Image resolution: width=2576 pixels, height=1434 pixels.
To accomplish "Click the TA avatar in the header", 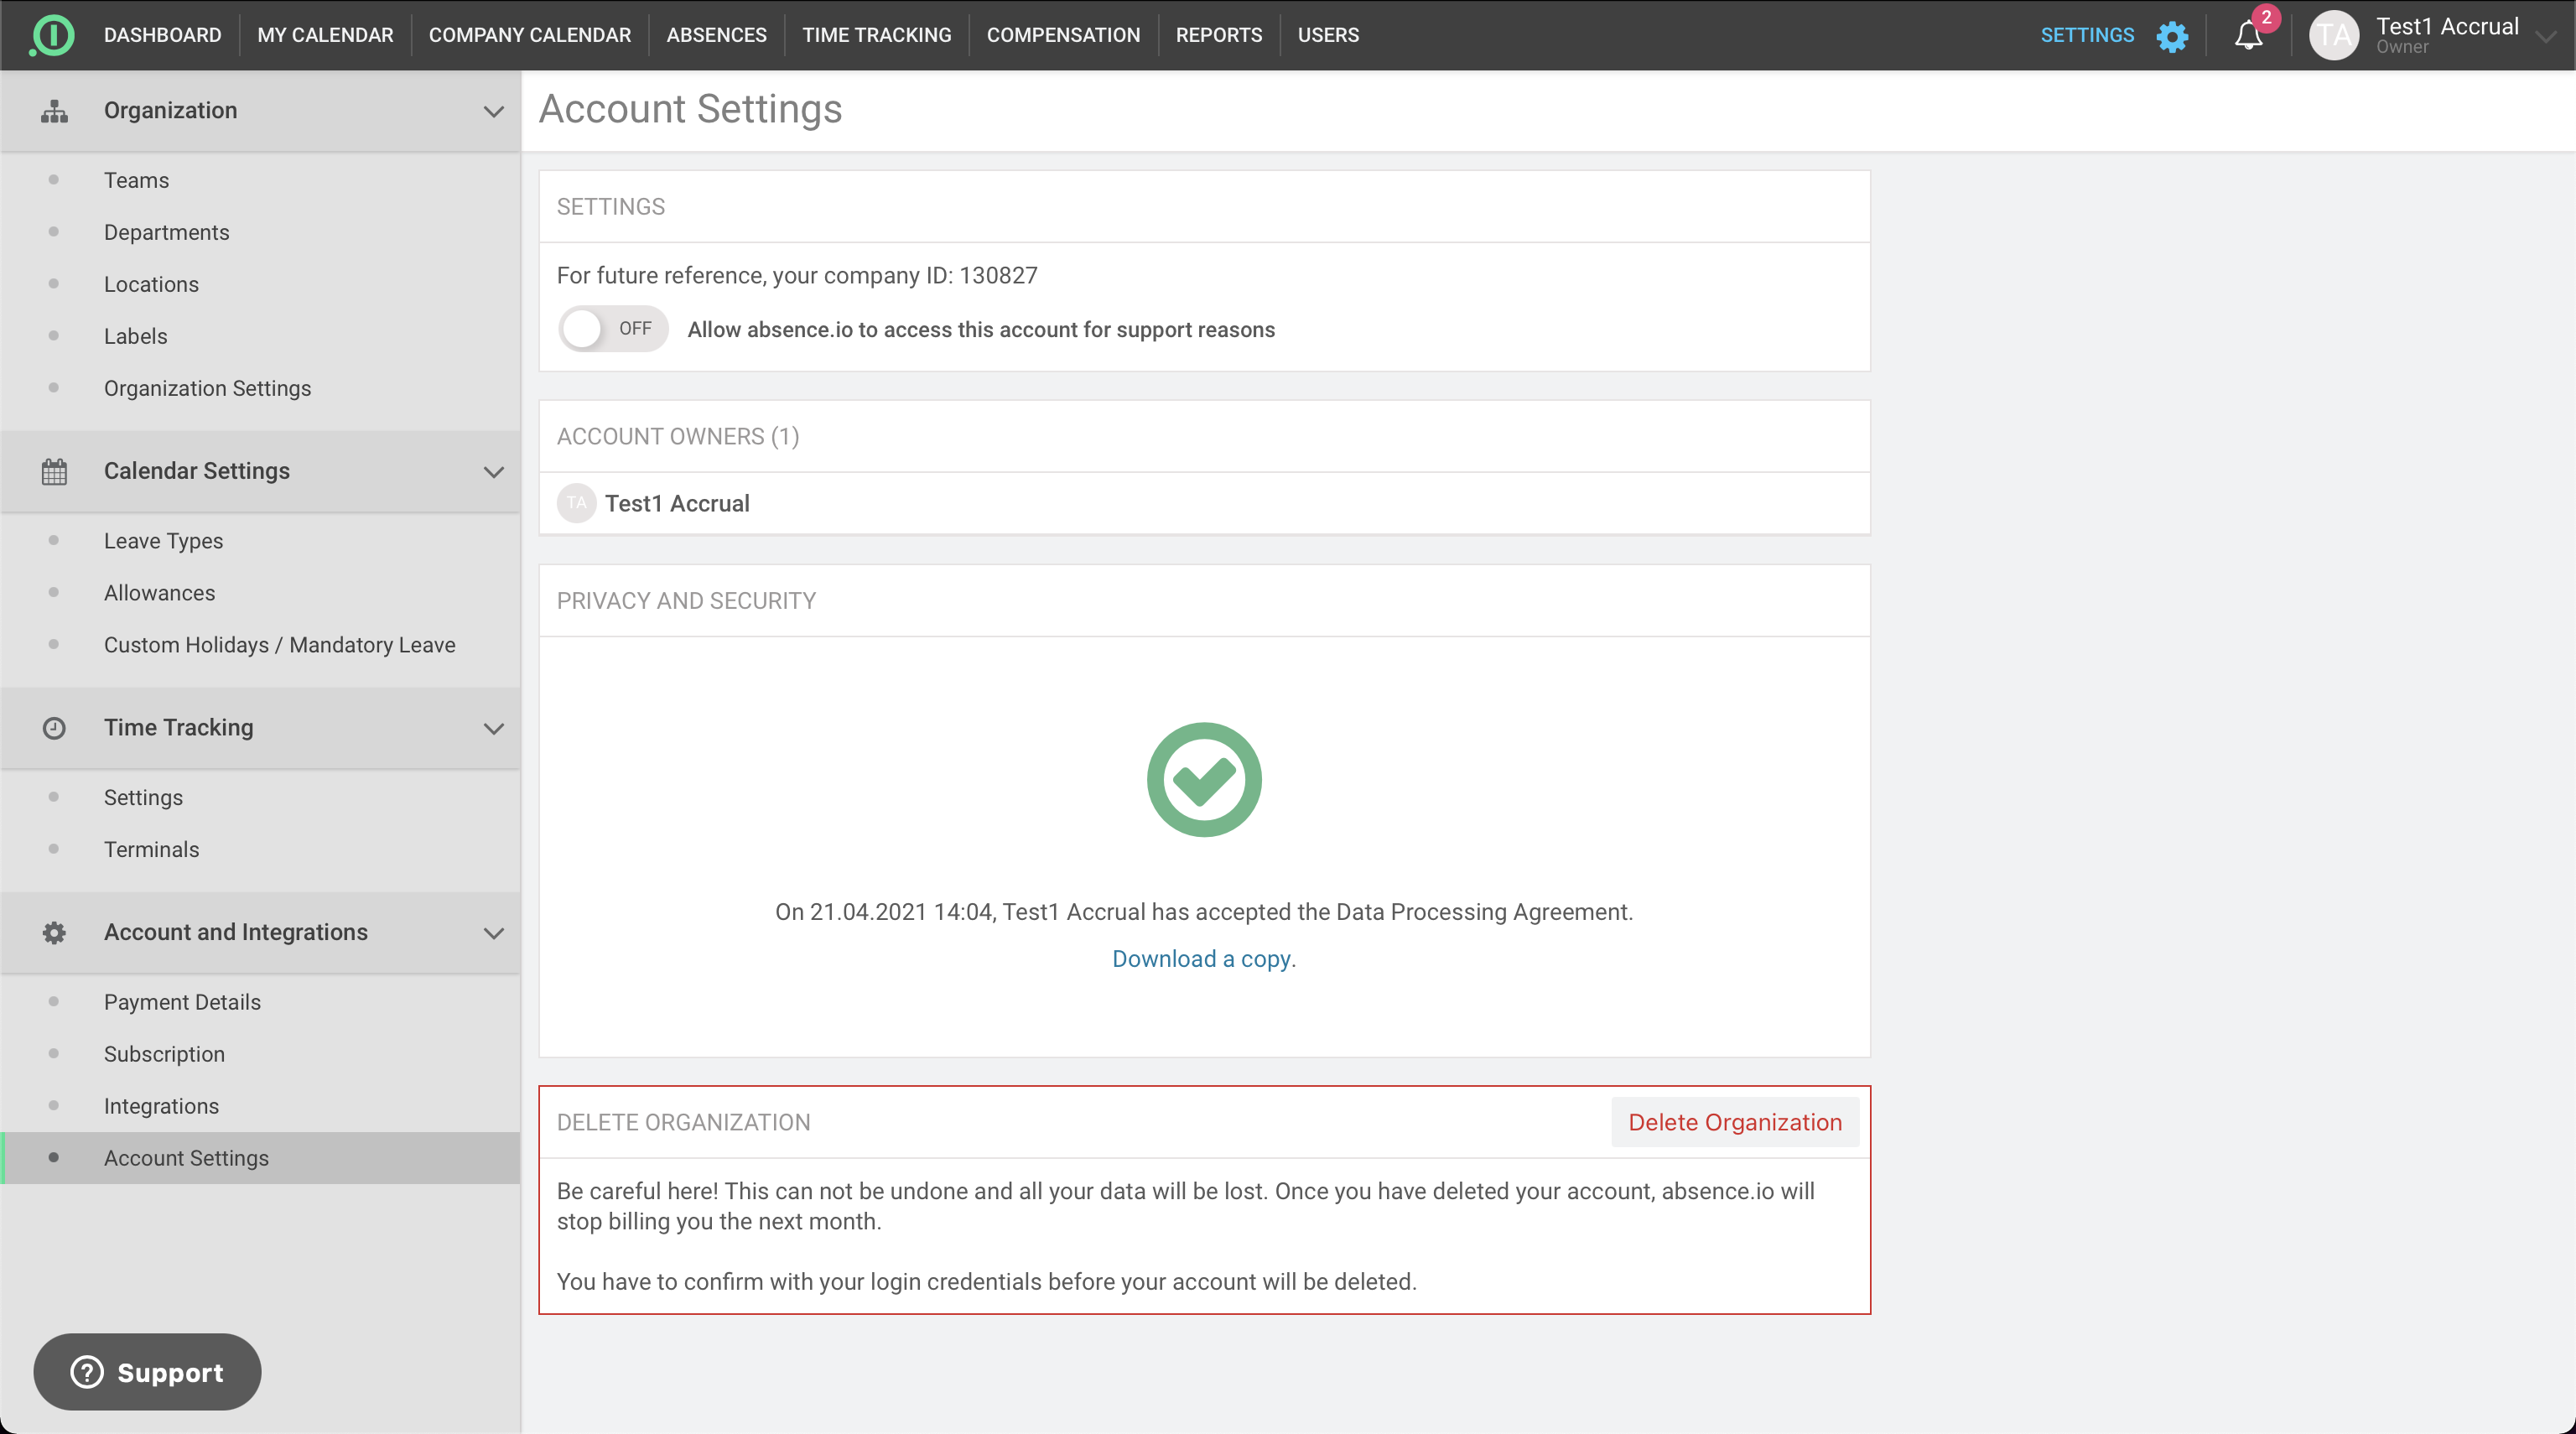I will point(2334,35).
